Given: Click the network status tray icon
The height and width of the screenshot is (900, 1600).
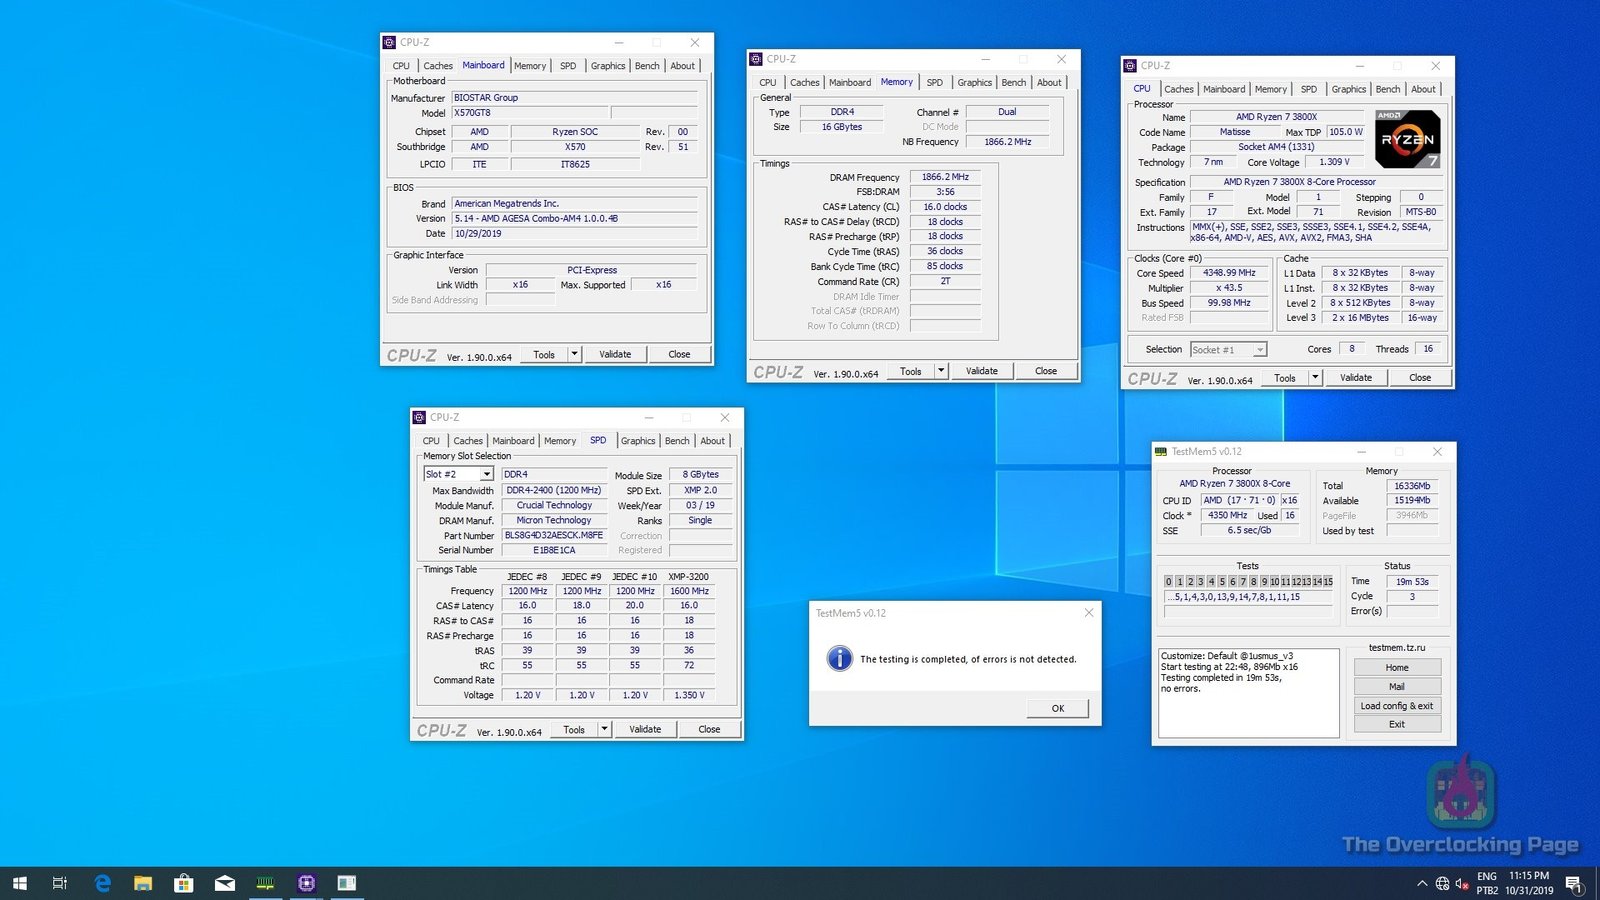Looking at the screenshot, I should click(1442, 883).
